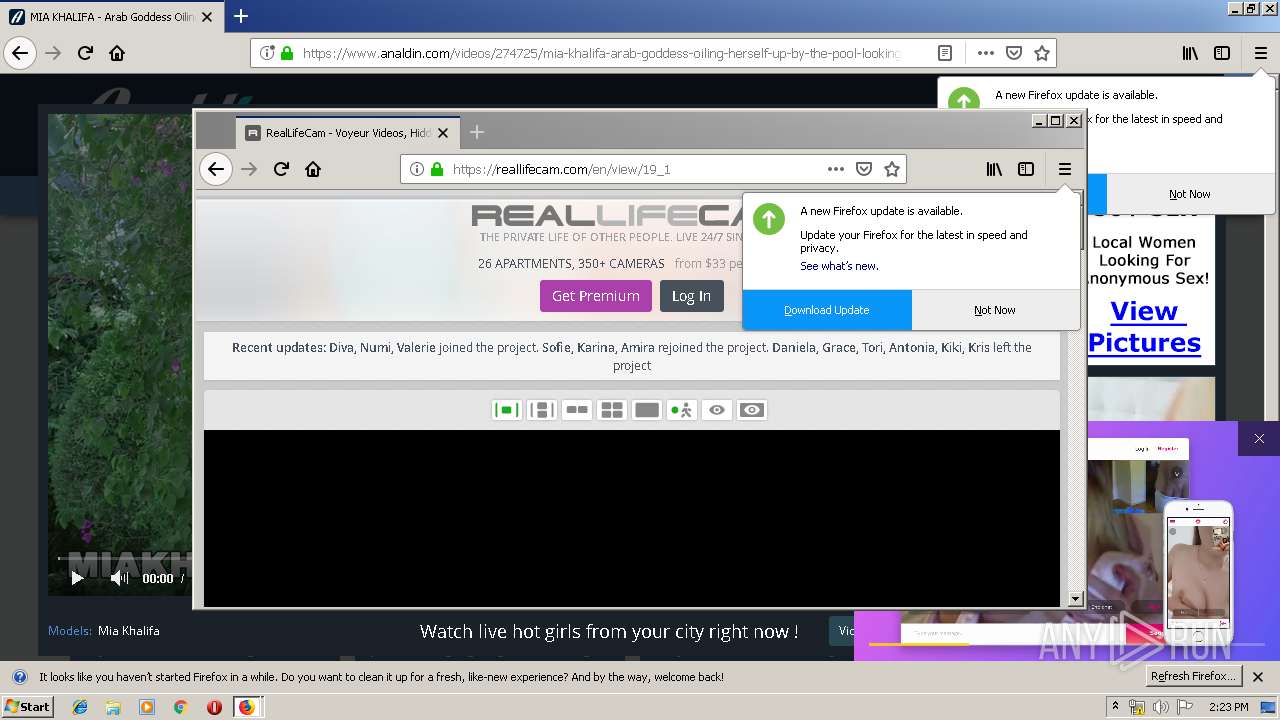
Task: Click the green padlock in RealLifeCam window
Action: tap(437, 169)
